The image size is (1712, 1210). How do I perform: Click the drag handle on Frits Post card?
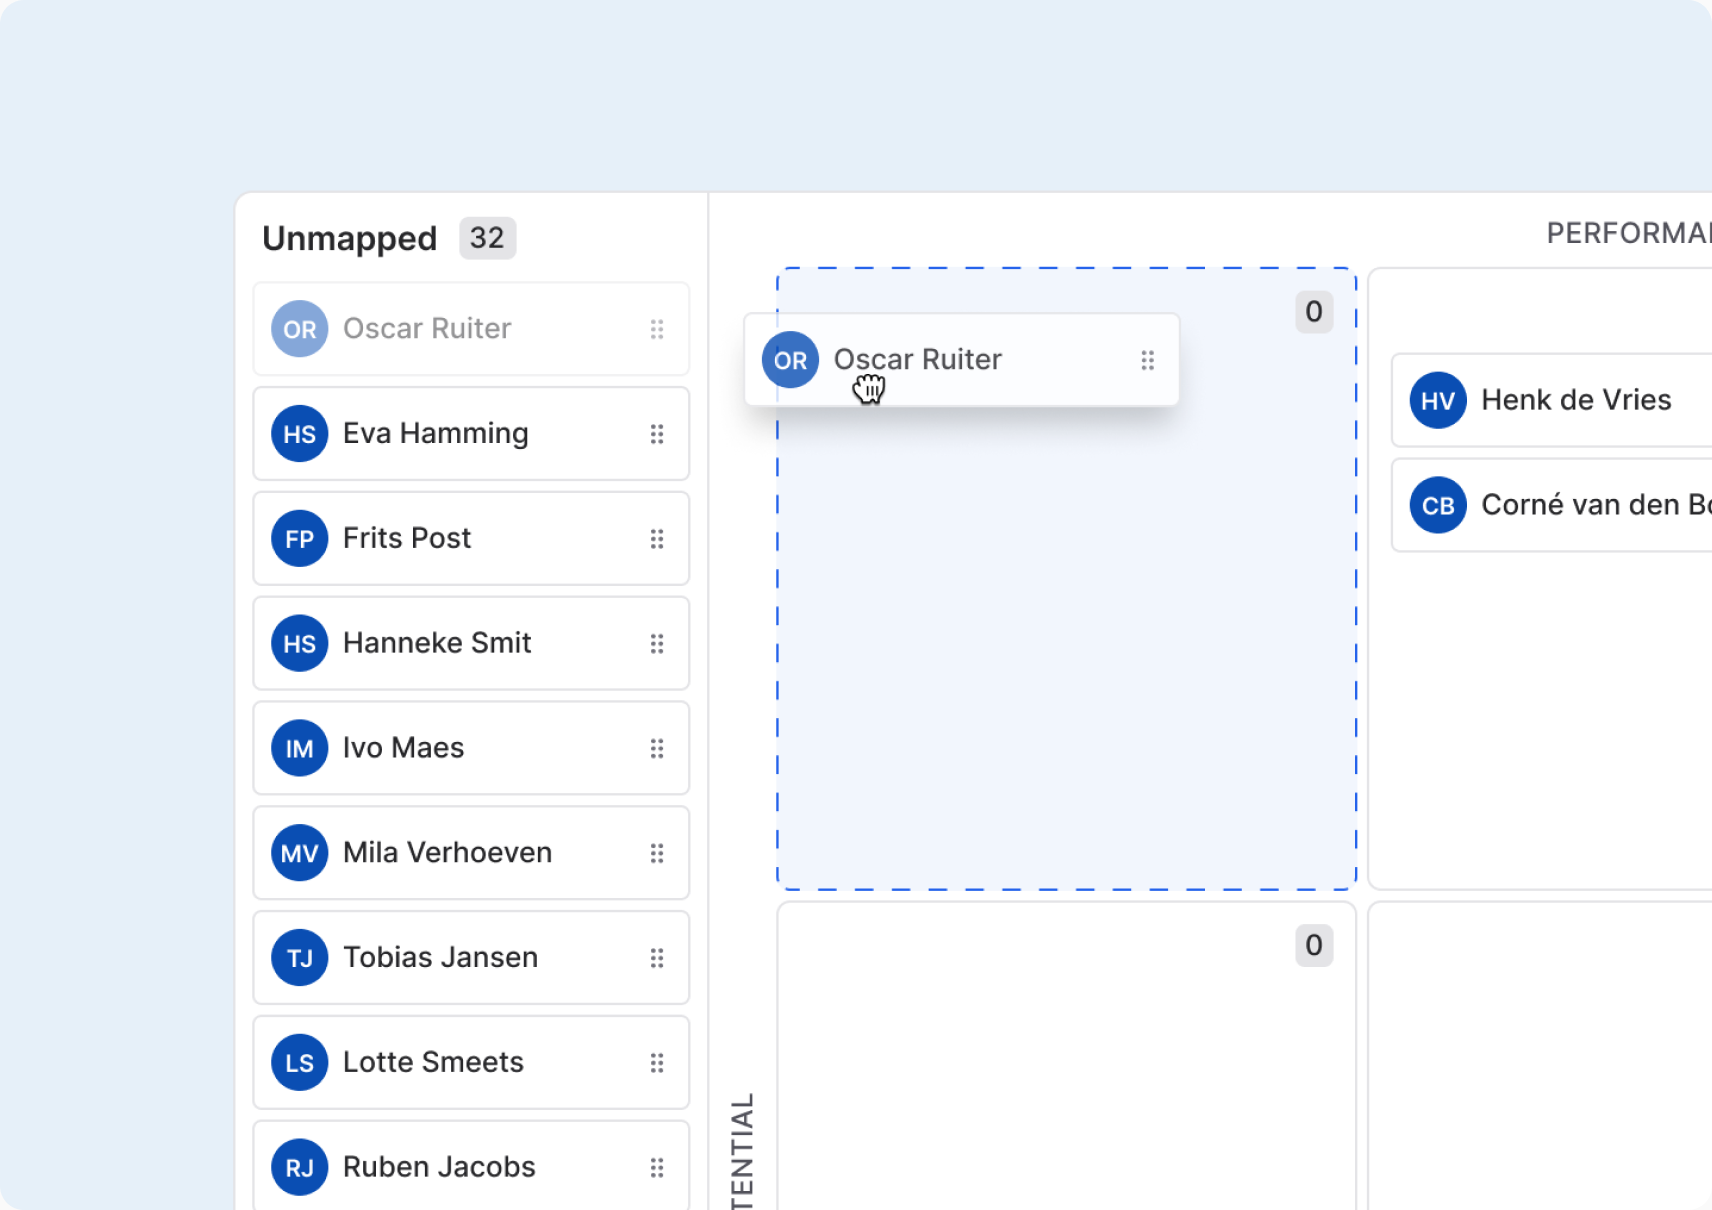657,539
